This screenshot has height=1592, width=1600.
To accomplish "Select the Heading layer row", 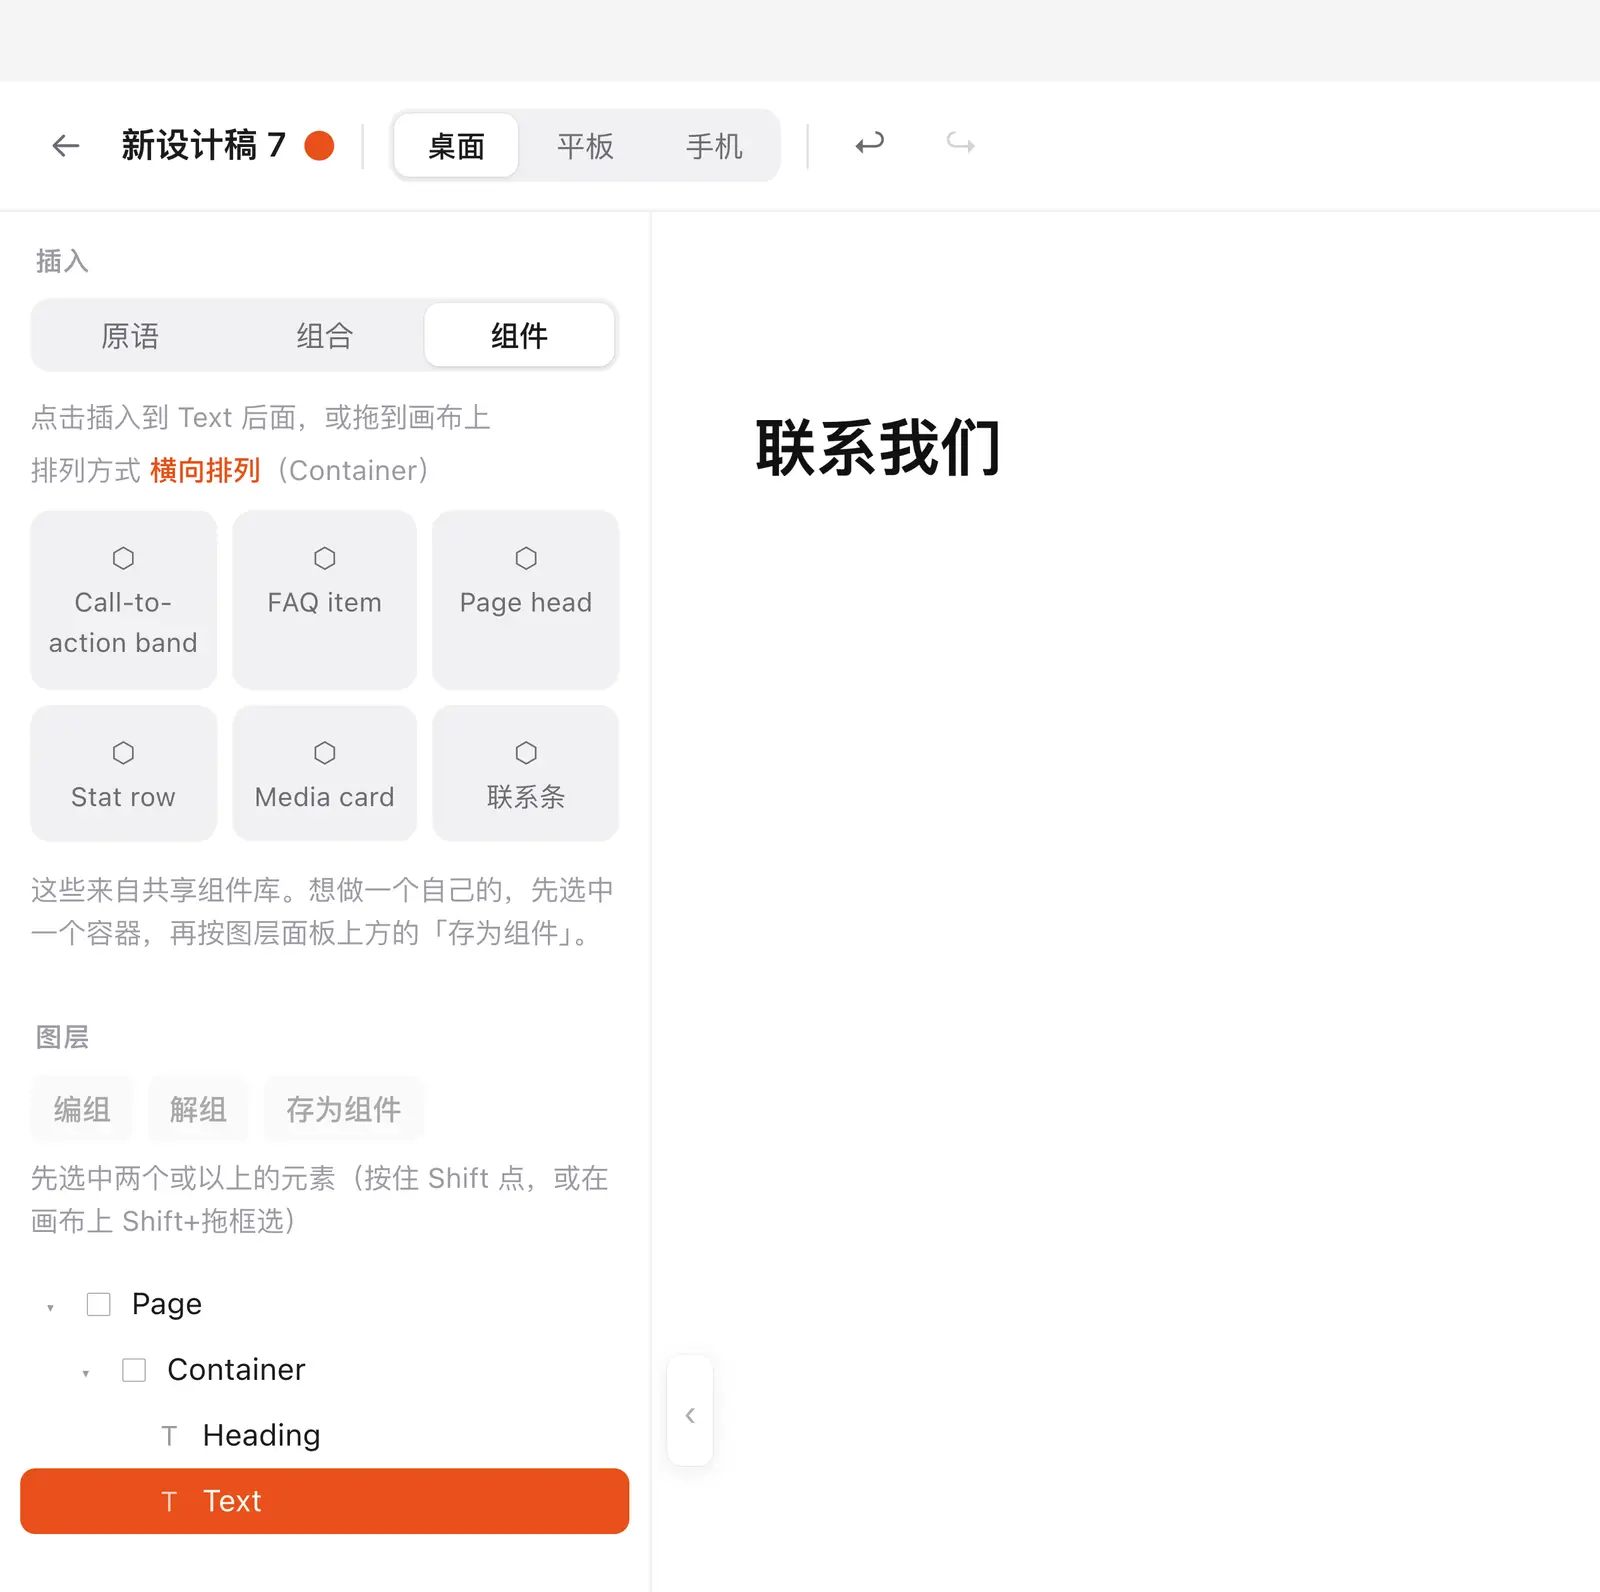I will tap(324, 1435).
